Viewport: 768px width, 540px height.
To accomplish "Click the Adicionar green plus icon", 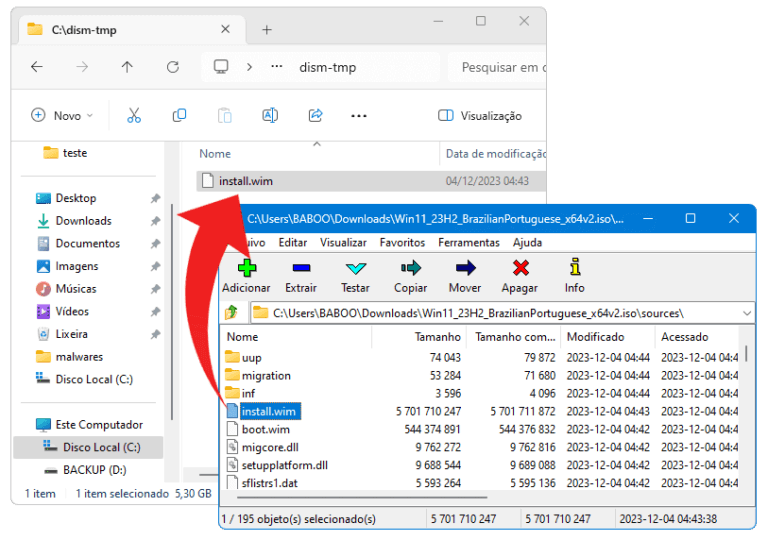I will pos(246,268).
